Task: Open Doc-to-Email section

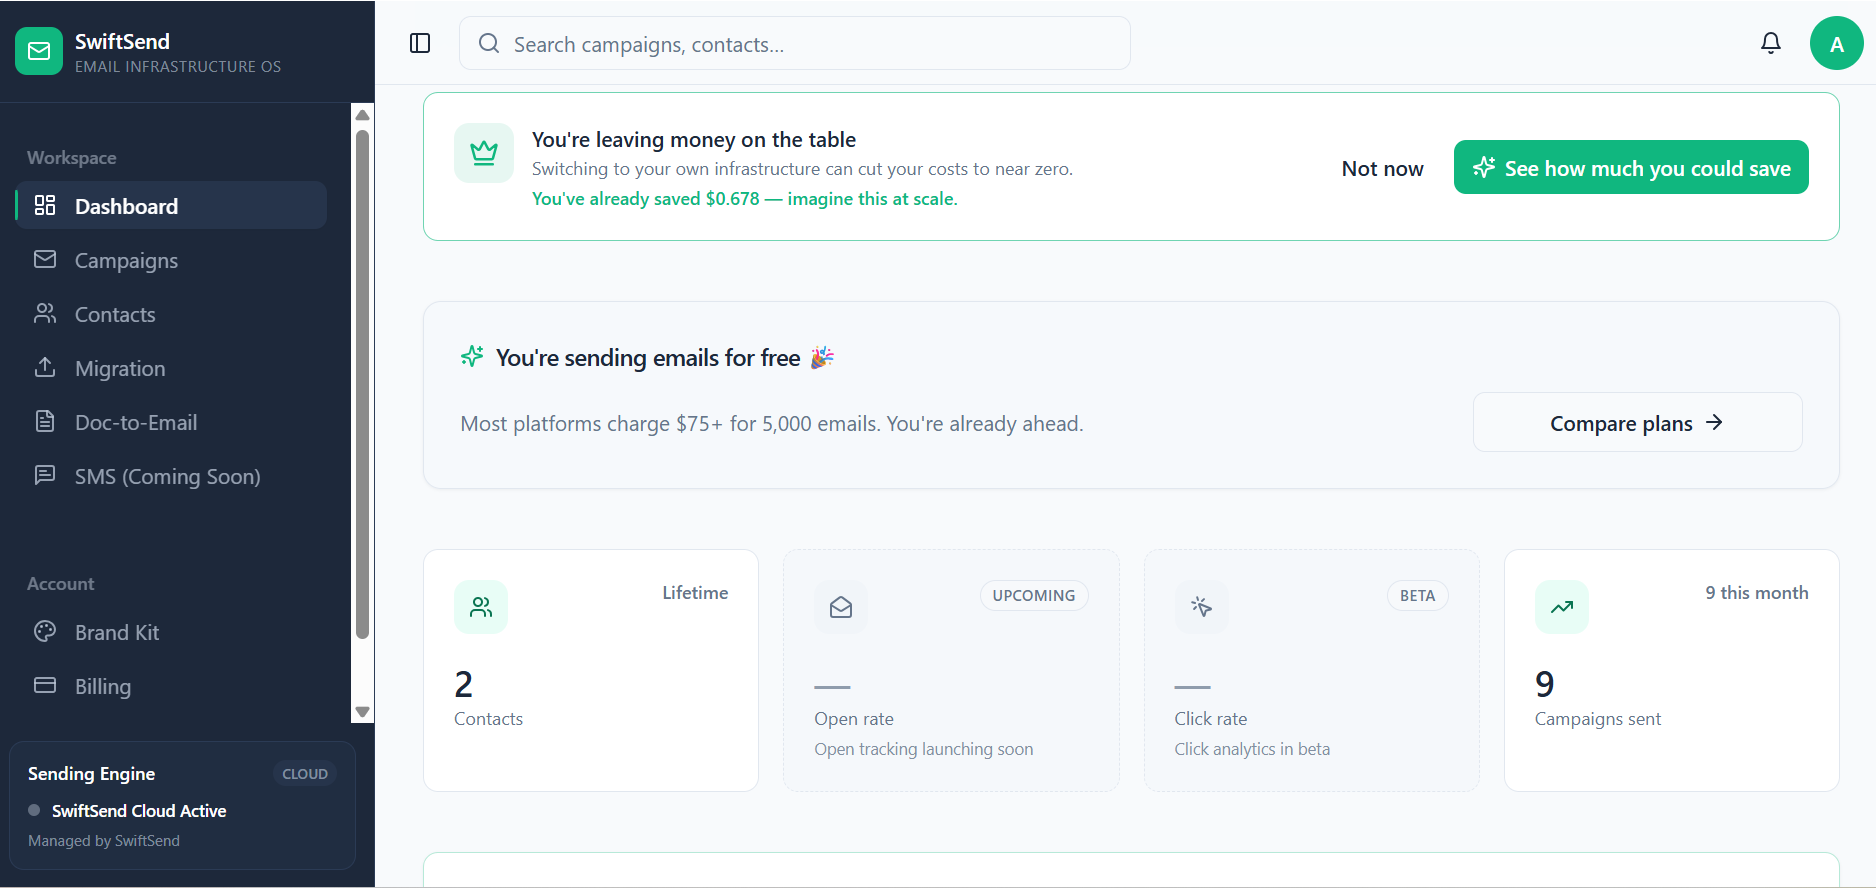Action: pos(171,422)
